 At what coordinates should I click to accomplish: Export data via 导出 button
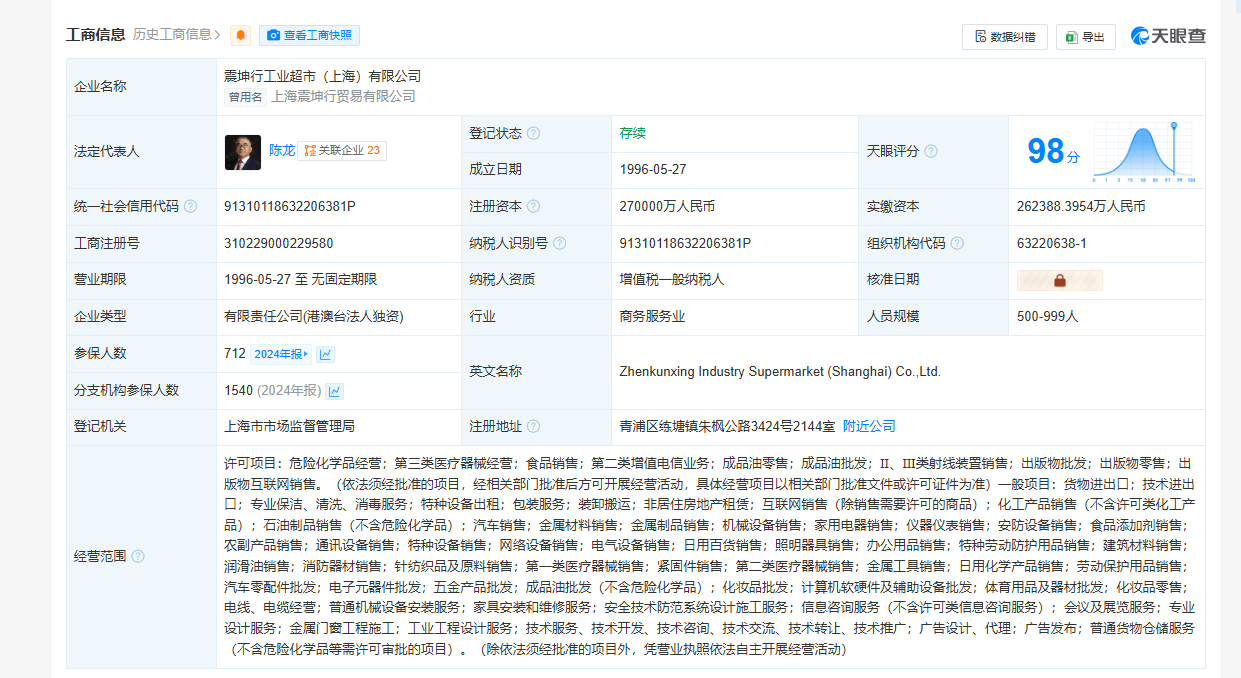click(x=1085, y=37)
